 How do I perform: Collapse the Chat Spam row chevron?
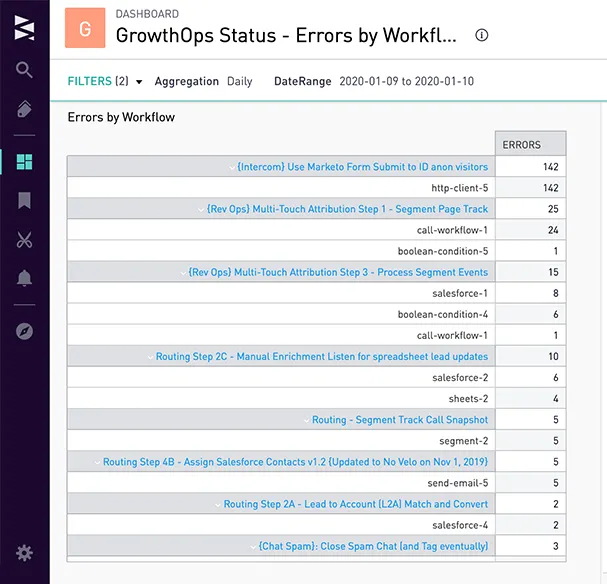(253, 547)
